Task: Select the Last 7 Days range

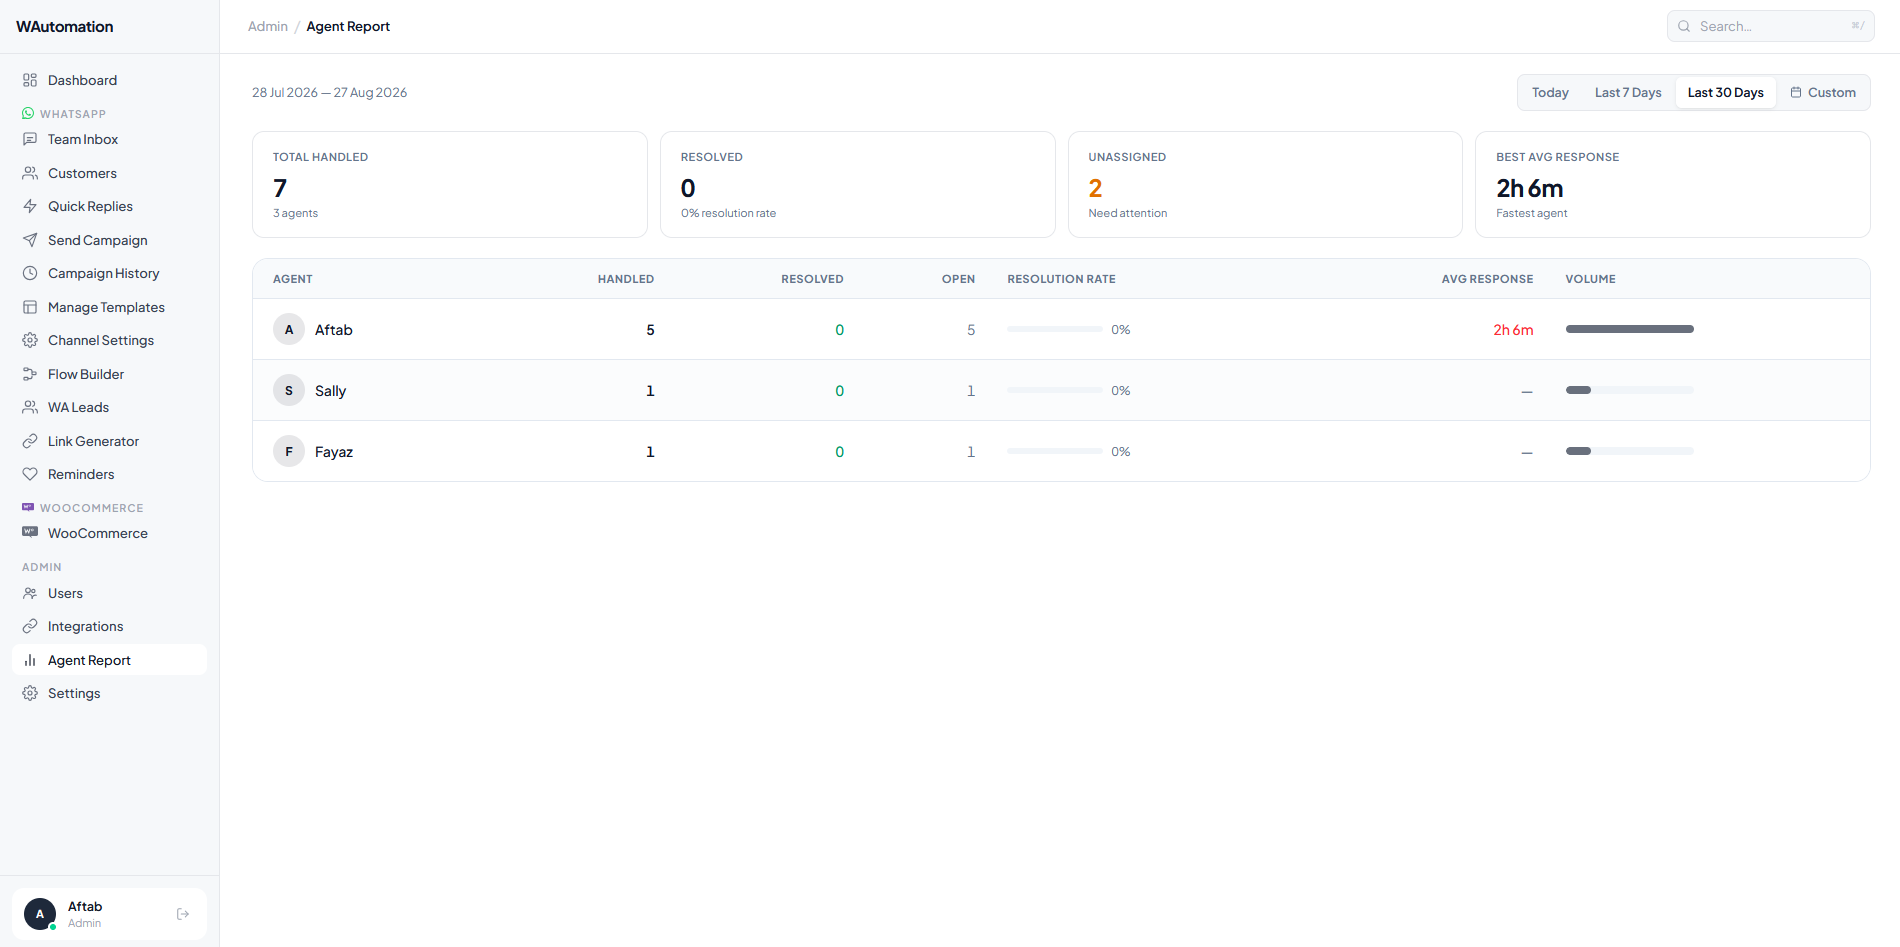Action: click(1628, 93)
